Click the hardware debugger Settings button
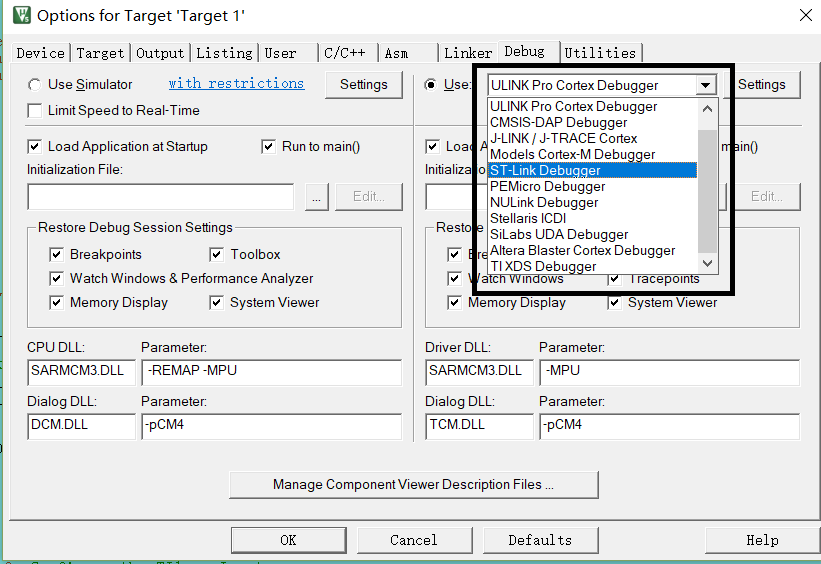This screenshot has height=564, width=821. (762, 84)
